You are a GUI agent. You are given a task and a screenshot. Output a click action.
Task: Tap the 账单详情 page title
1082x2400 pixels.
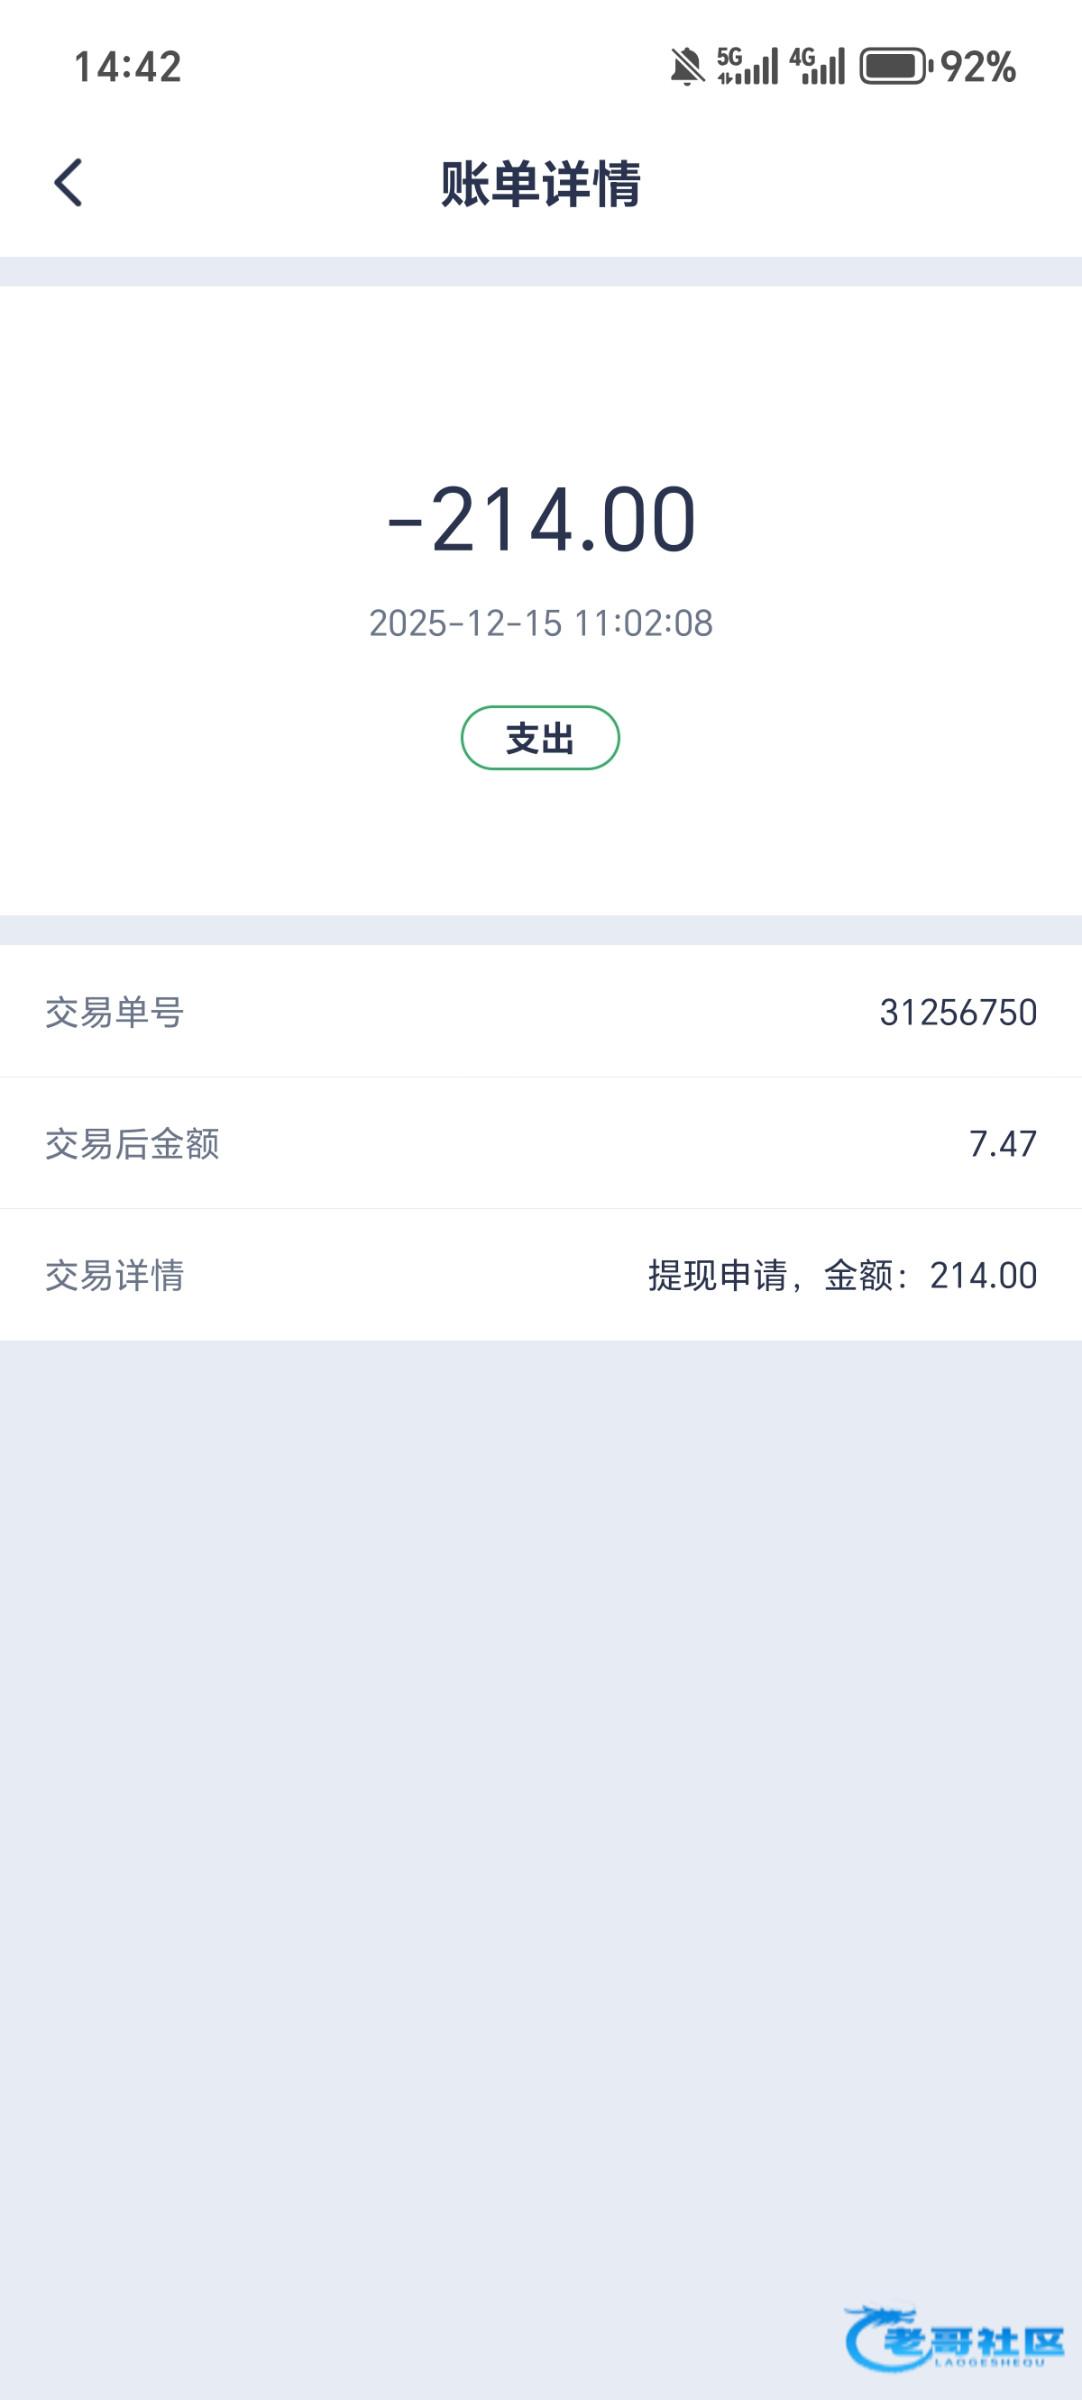541,184
